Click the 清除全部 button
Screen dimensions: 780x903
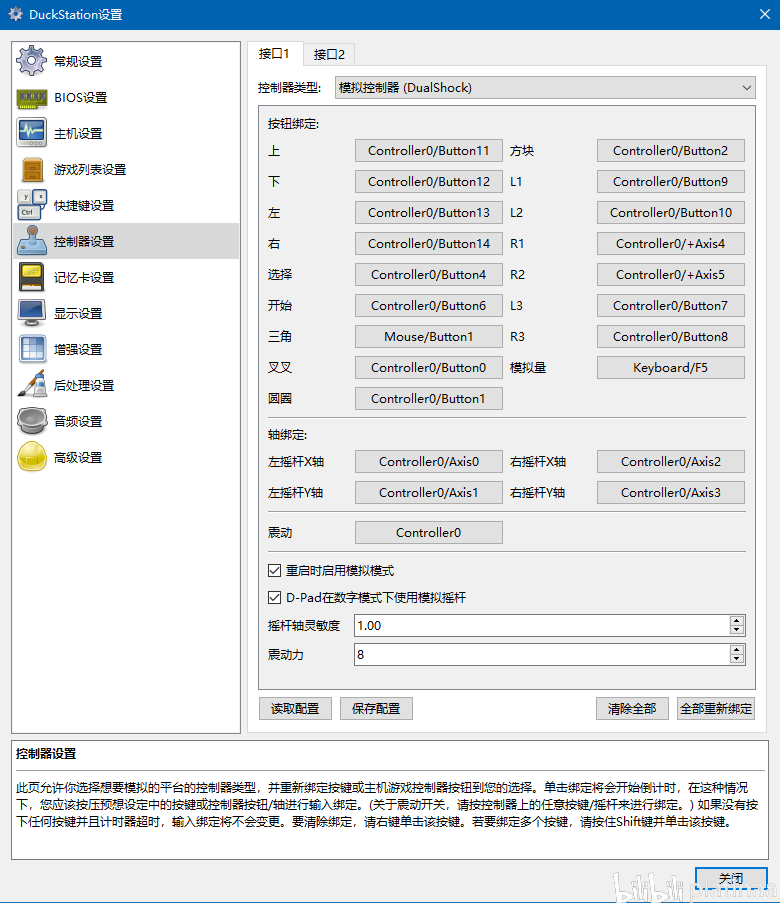(632, 708)
